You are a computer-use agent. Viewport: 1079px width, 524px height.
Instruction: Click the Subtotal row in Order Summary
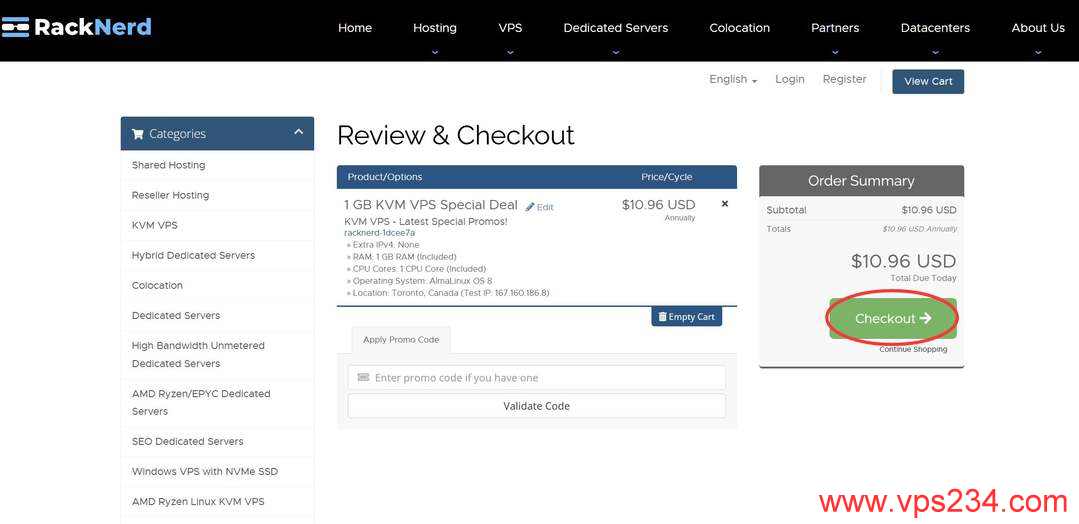(x=862, y=210)
